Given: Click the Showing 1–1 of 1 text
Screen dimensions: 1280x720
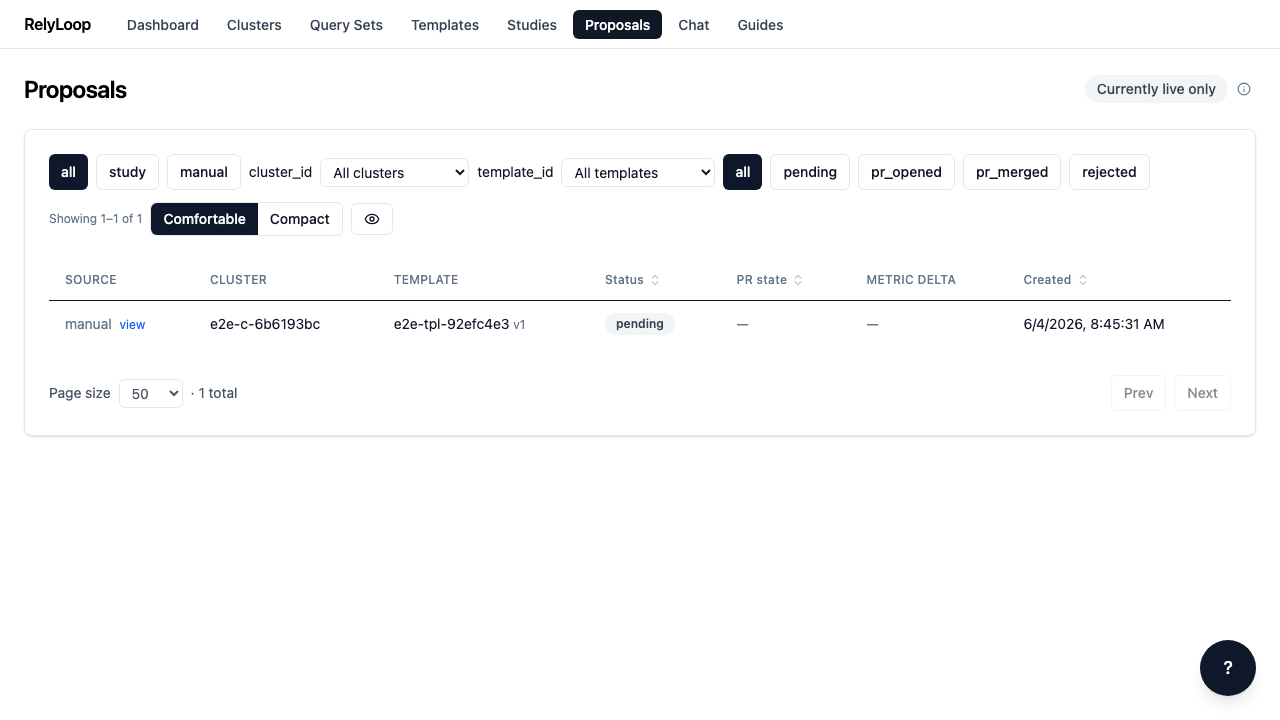Looking at the screenshot, I should pyautogui.click(x=96, y=219).
